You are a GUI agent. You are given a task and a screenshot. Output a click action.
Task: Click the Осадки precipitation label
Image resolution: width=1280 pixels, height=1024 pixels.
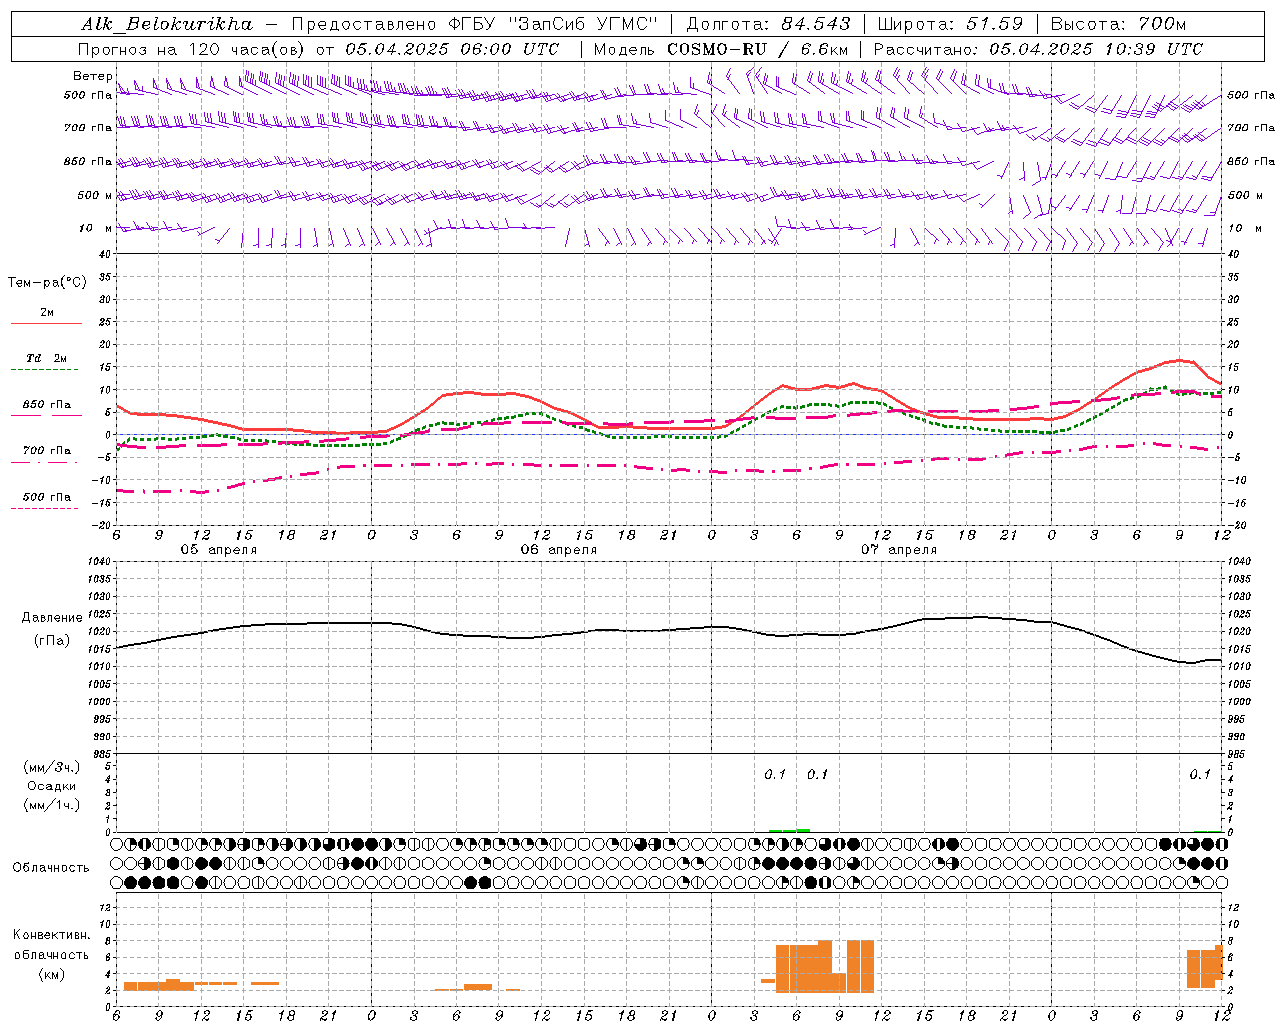[52, 786]
